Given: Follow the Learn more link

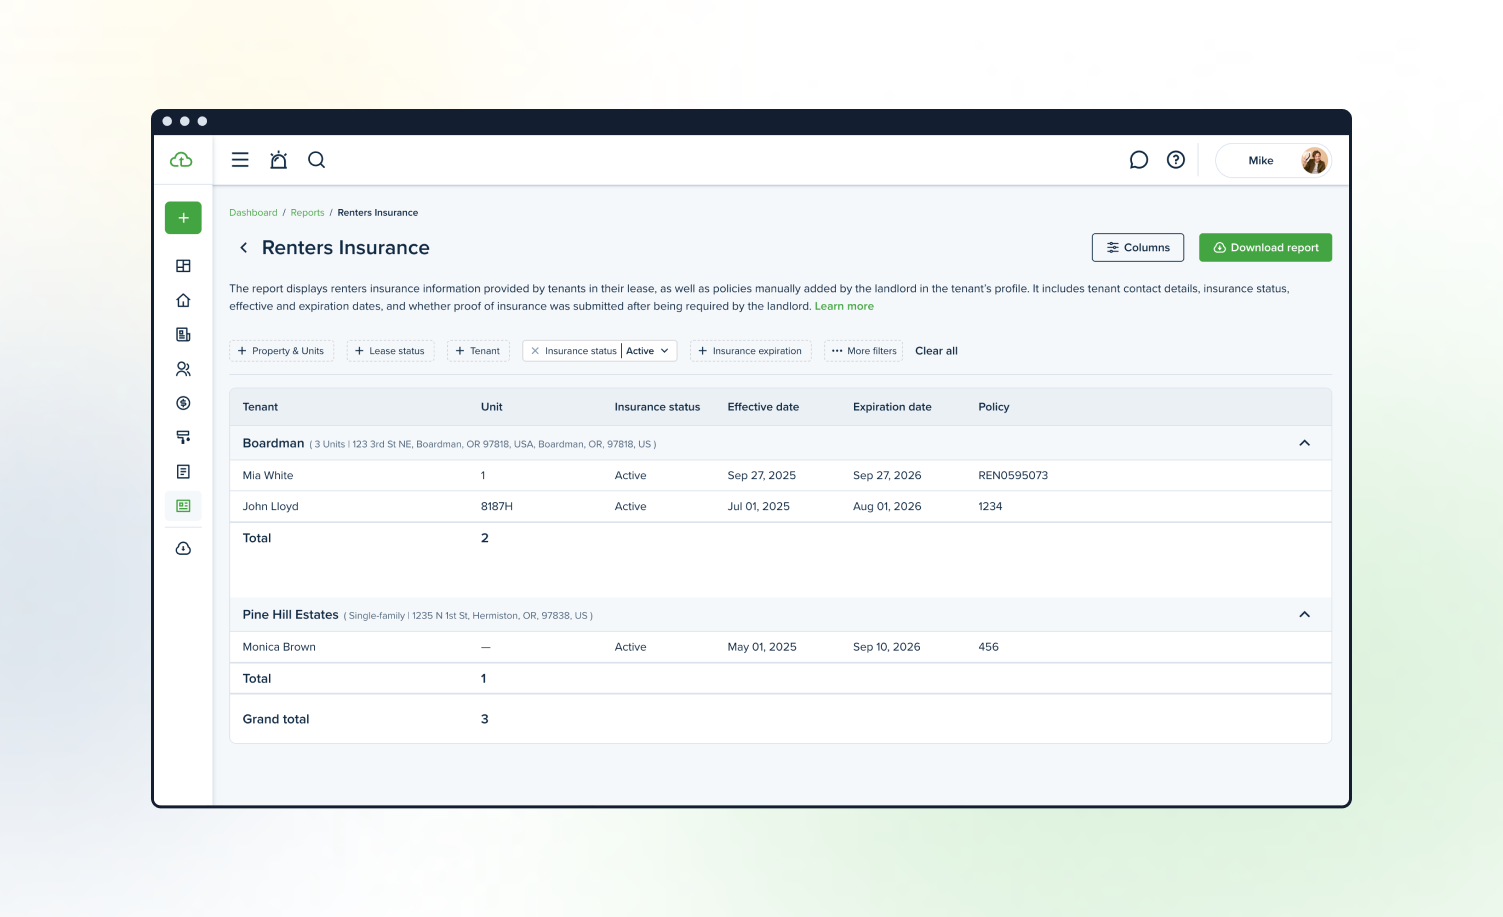Looking at the screenshot, I should pyautogui.click(x=844, y=307).
